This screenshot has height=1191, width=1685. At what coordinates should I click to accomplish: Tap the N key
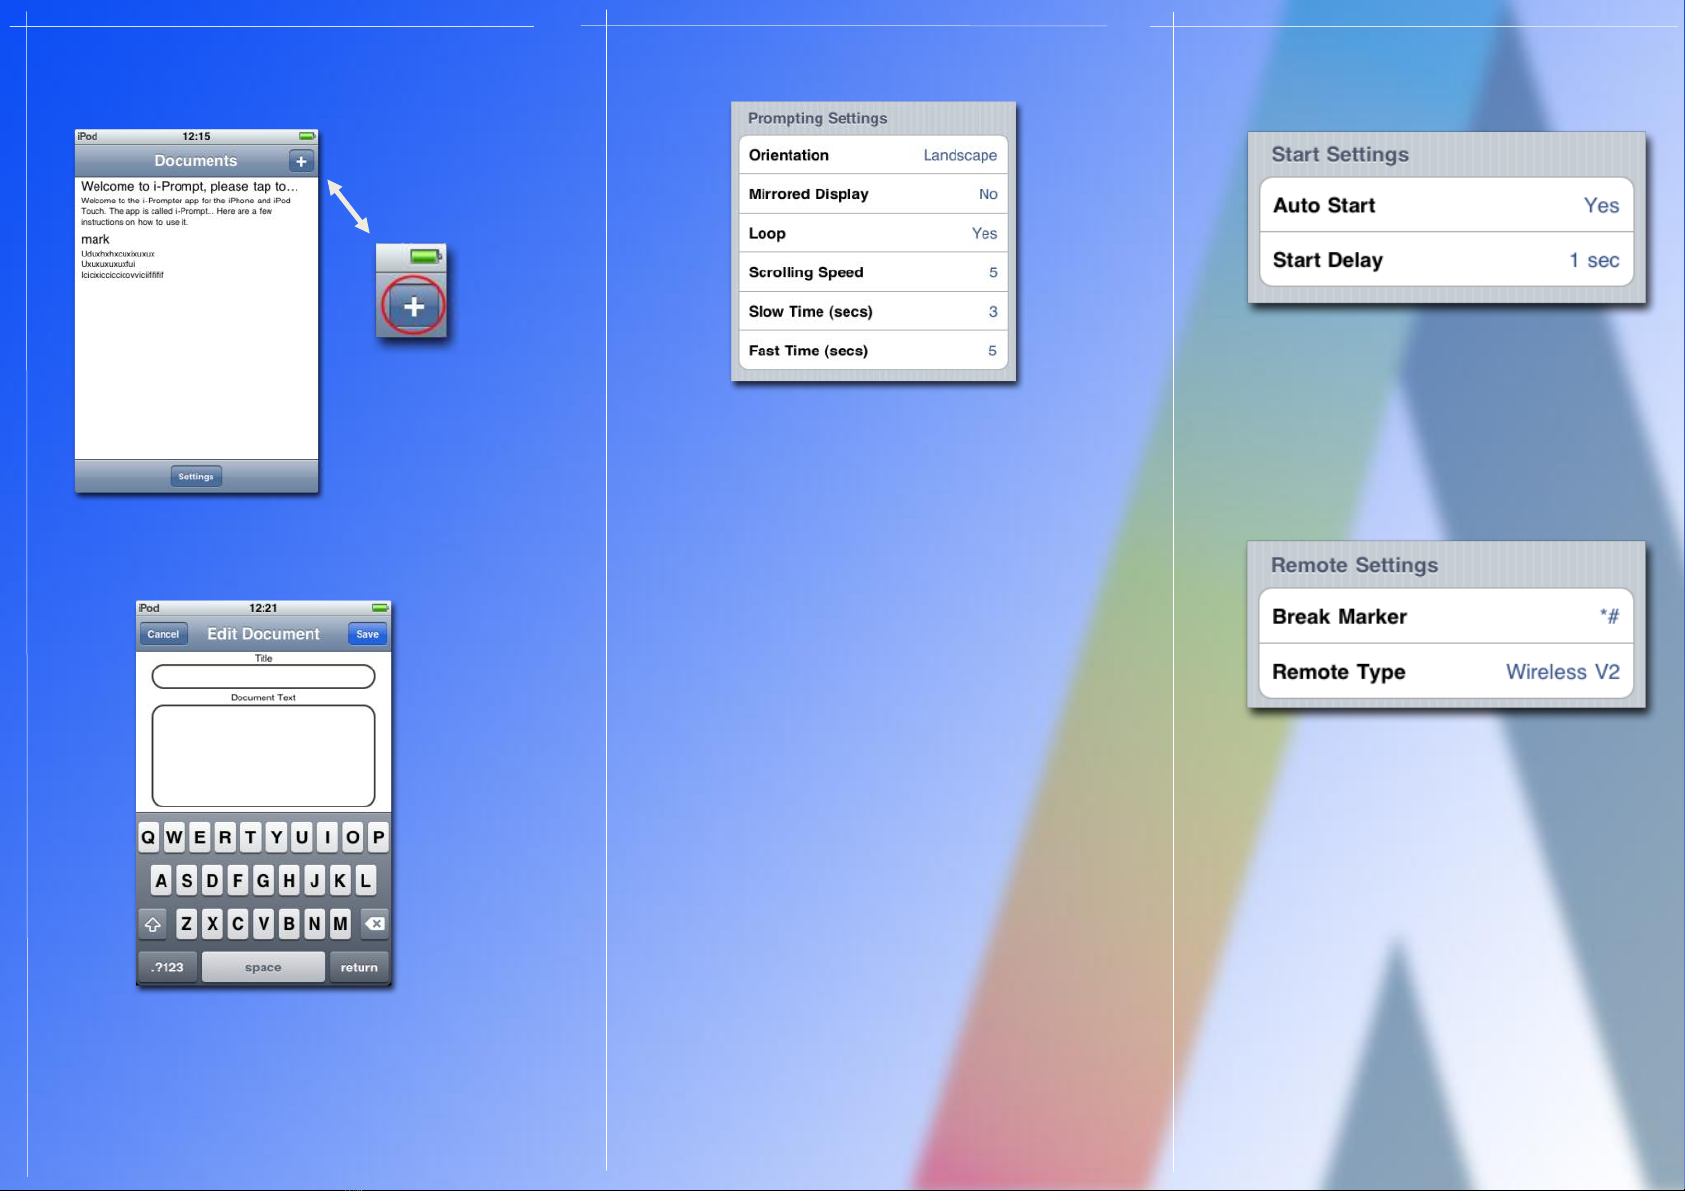315,924
